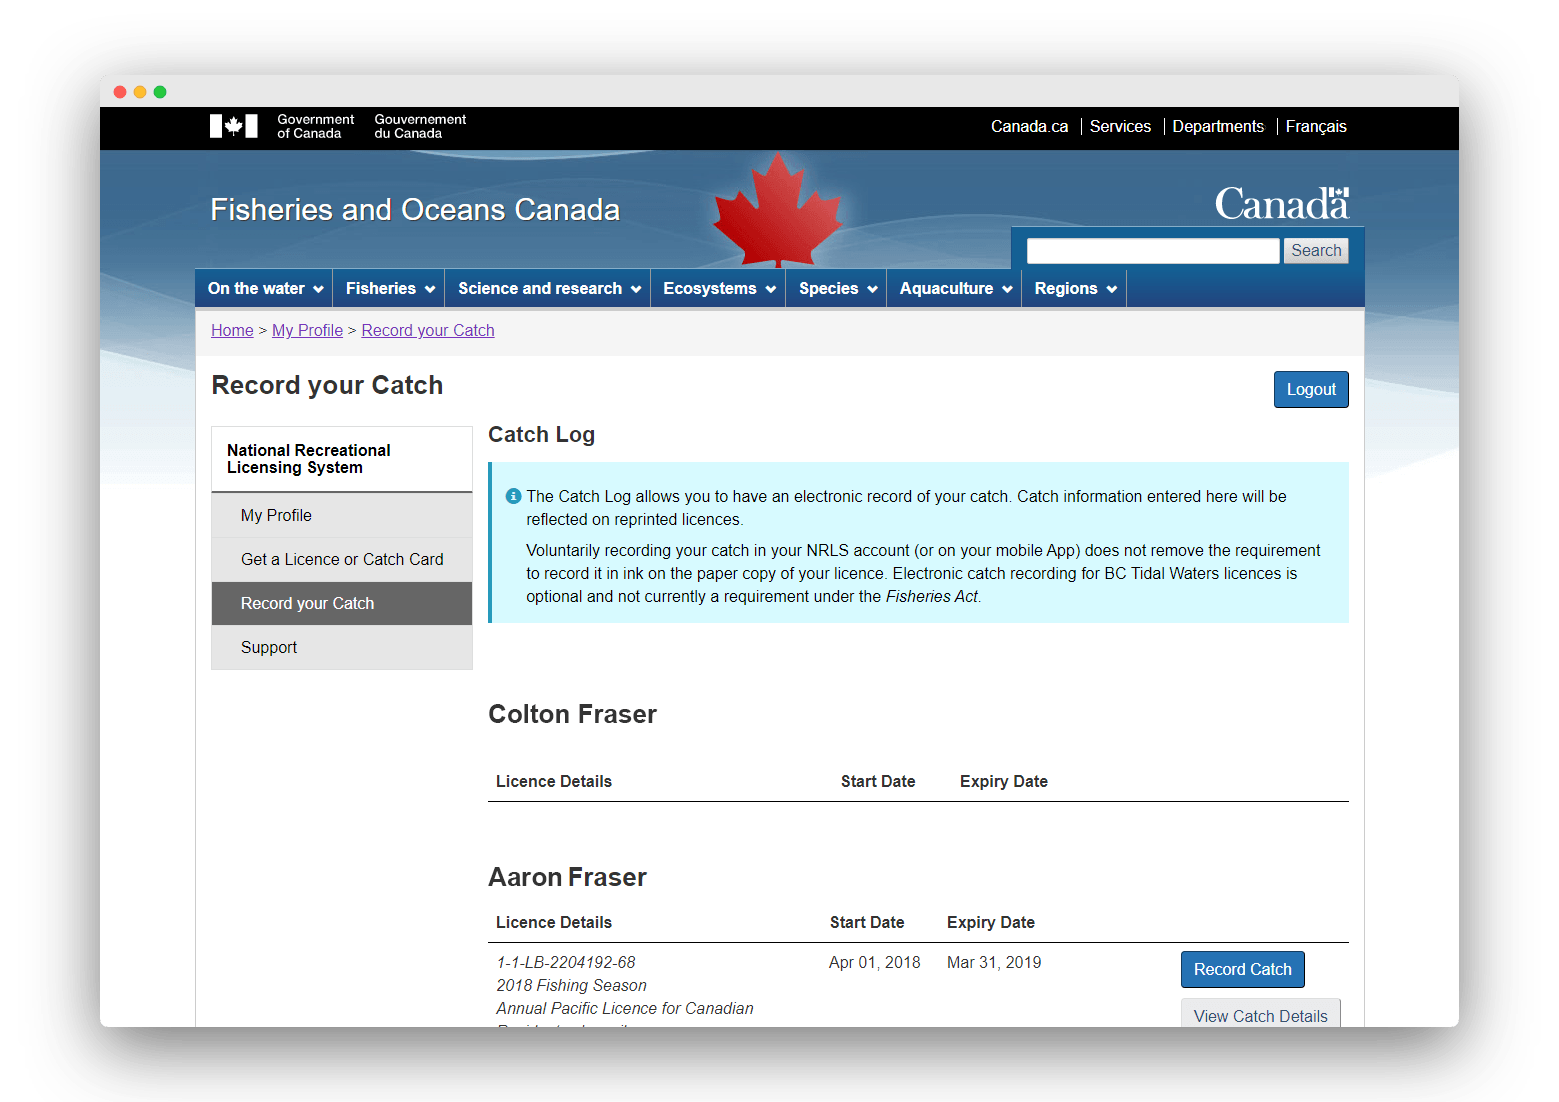Click the info icon in Catch Log notice
Screen dimensions: 1559x1102
point(514,496)
